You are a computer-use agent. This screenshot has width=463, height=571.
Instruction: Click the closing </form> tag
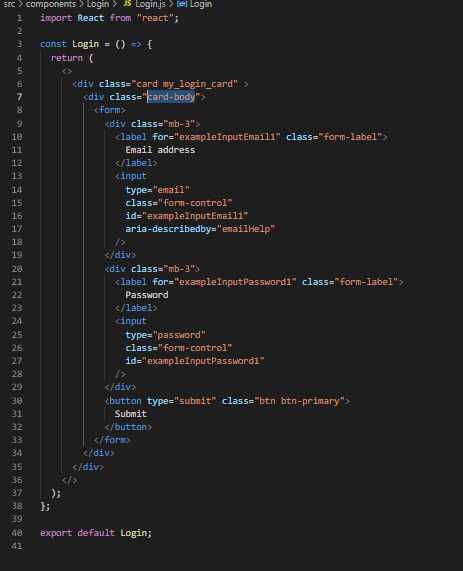pyautogui.click(x=112, y=440)
